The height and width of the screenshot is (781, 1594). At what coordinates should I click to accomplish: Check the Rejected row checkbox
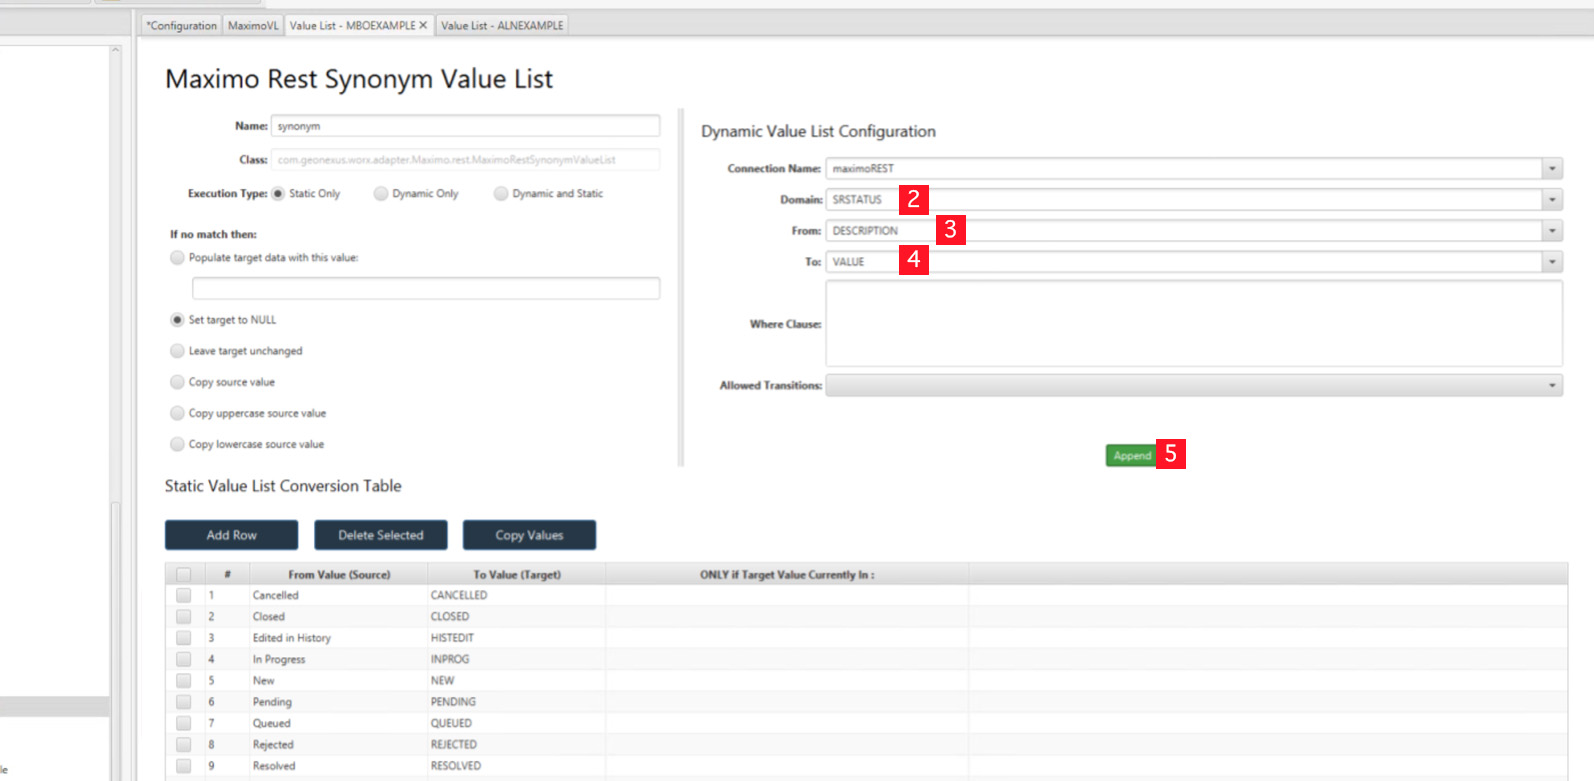click(183, 745)
